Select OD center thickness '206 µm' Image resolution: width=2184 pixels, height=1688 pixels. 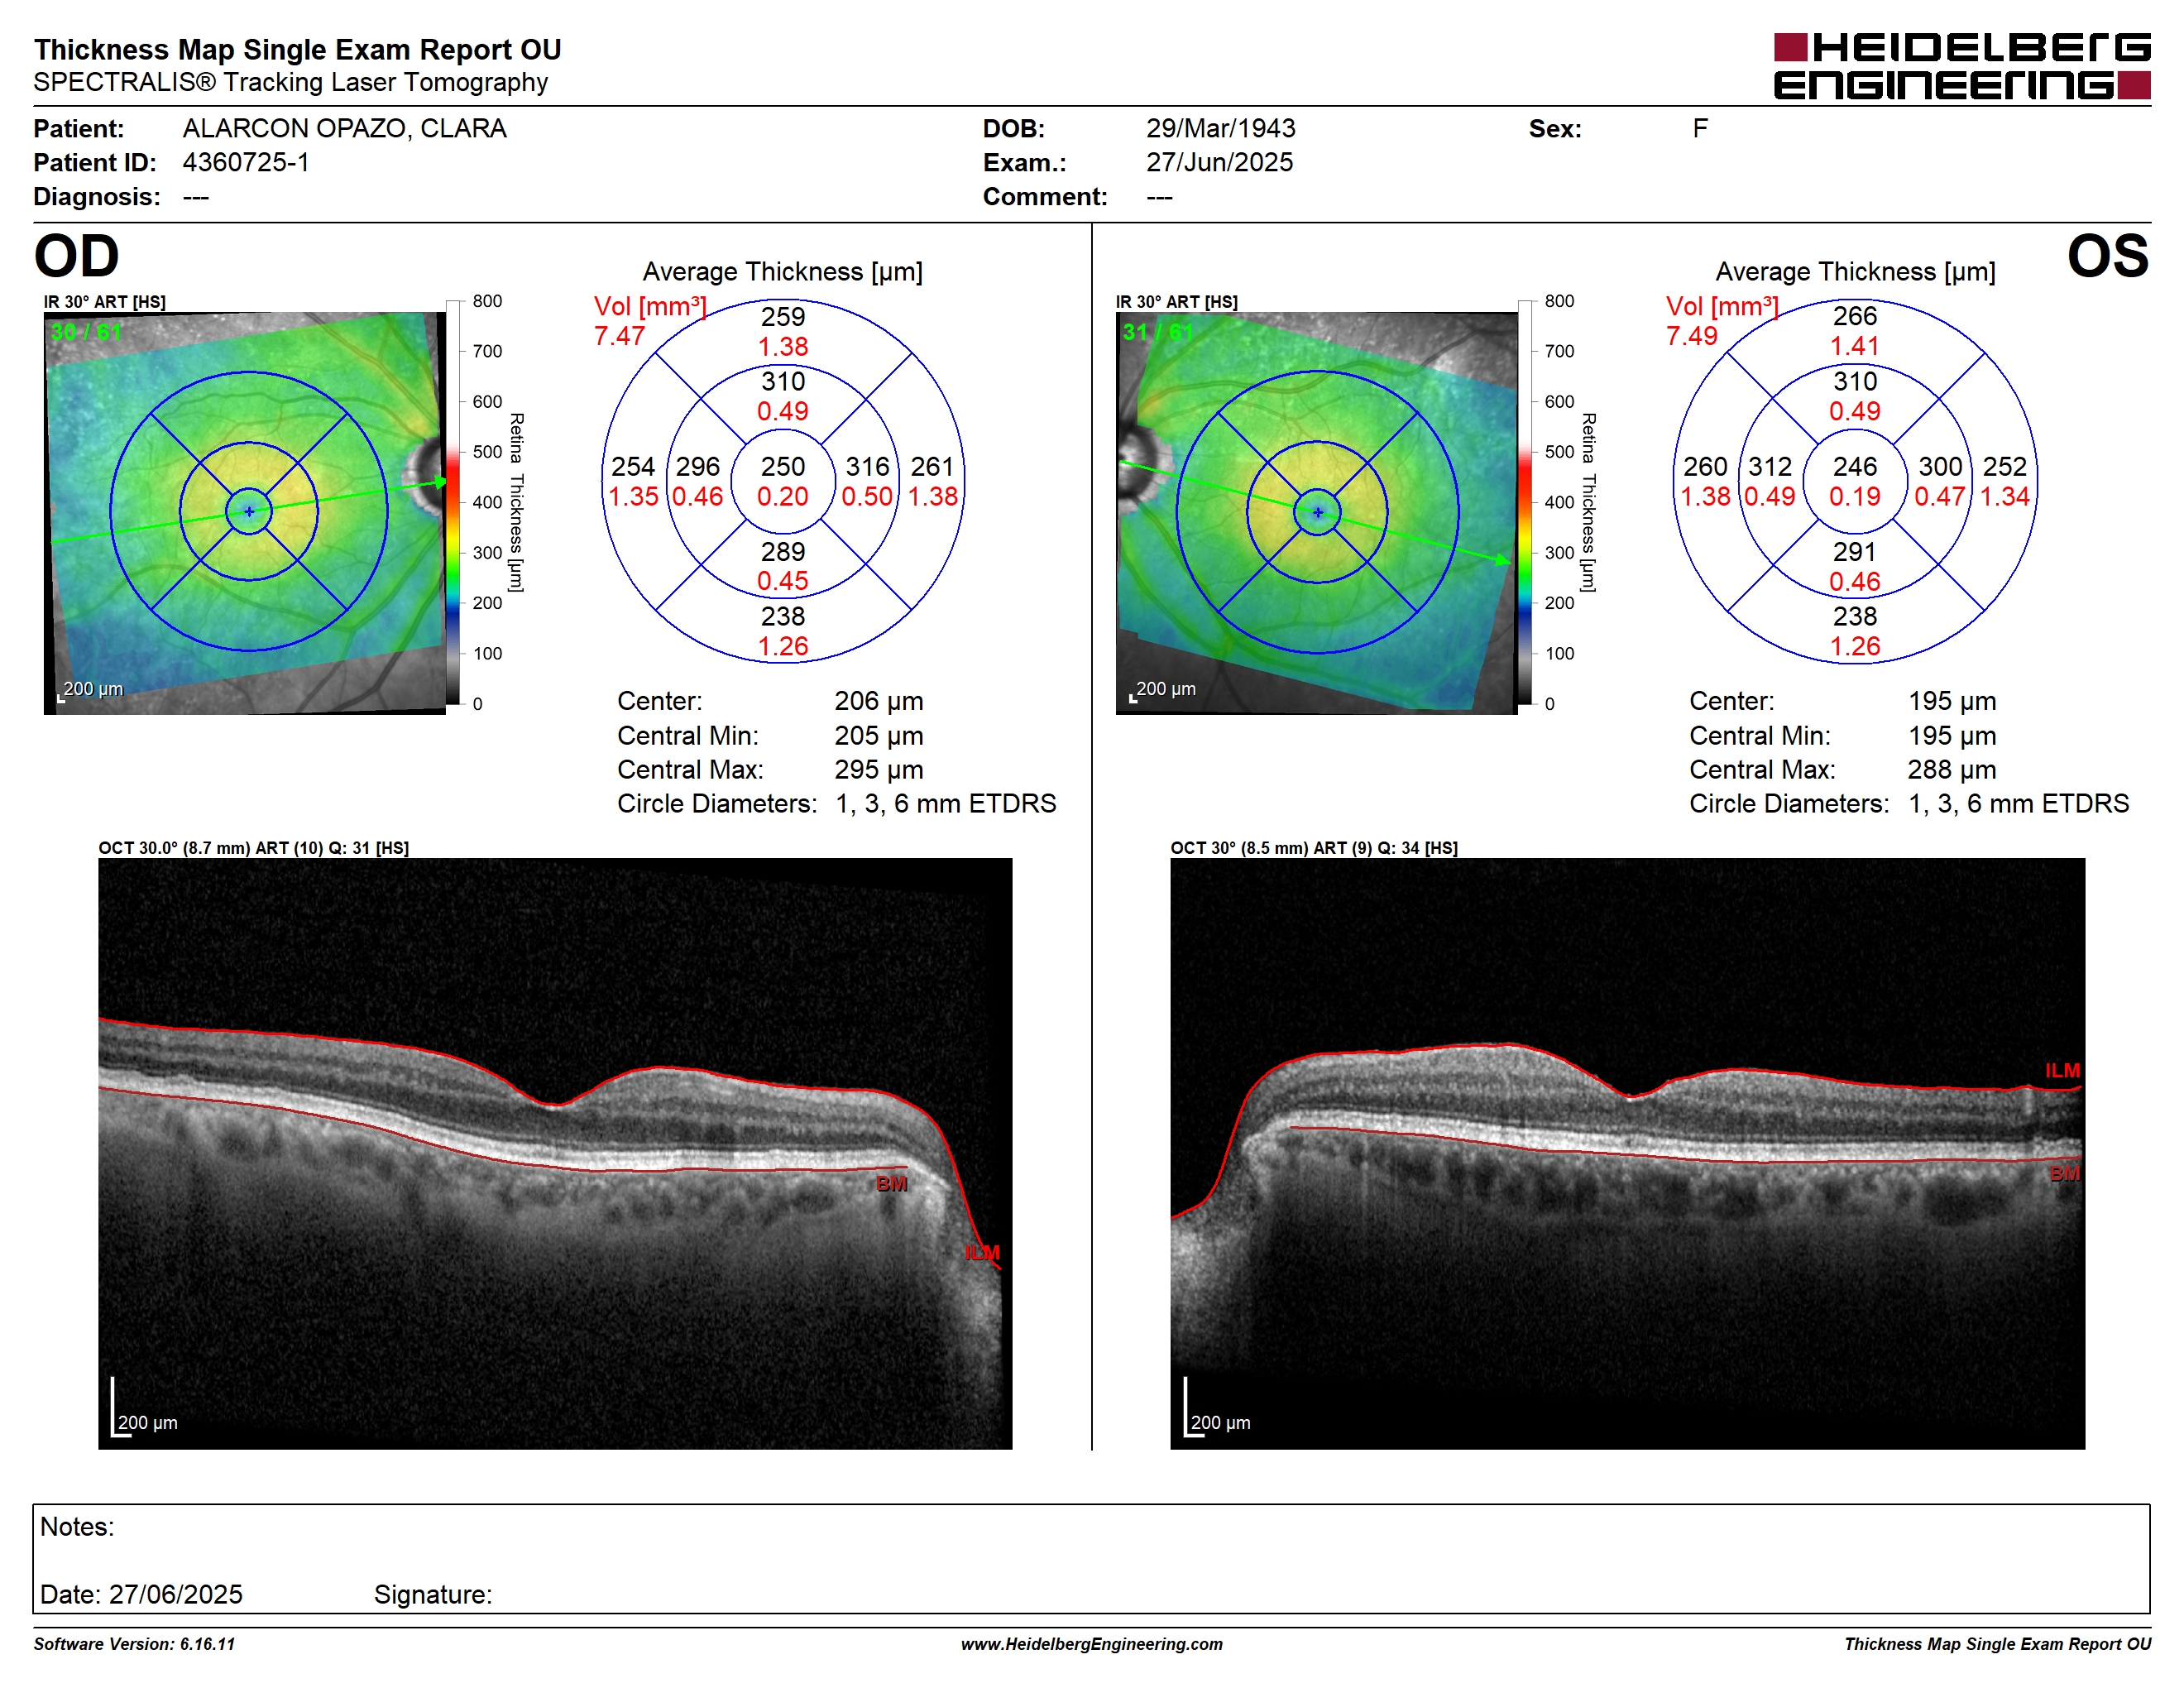[x=879, y=702]
